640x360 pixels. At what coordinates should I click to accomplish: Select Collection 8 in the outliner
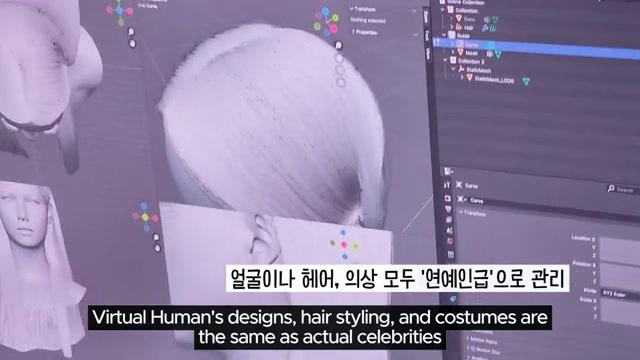point(471,61)
